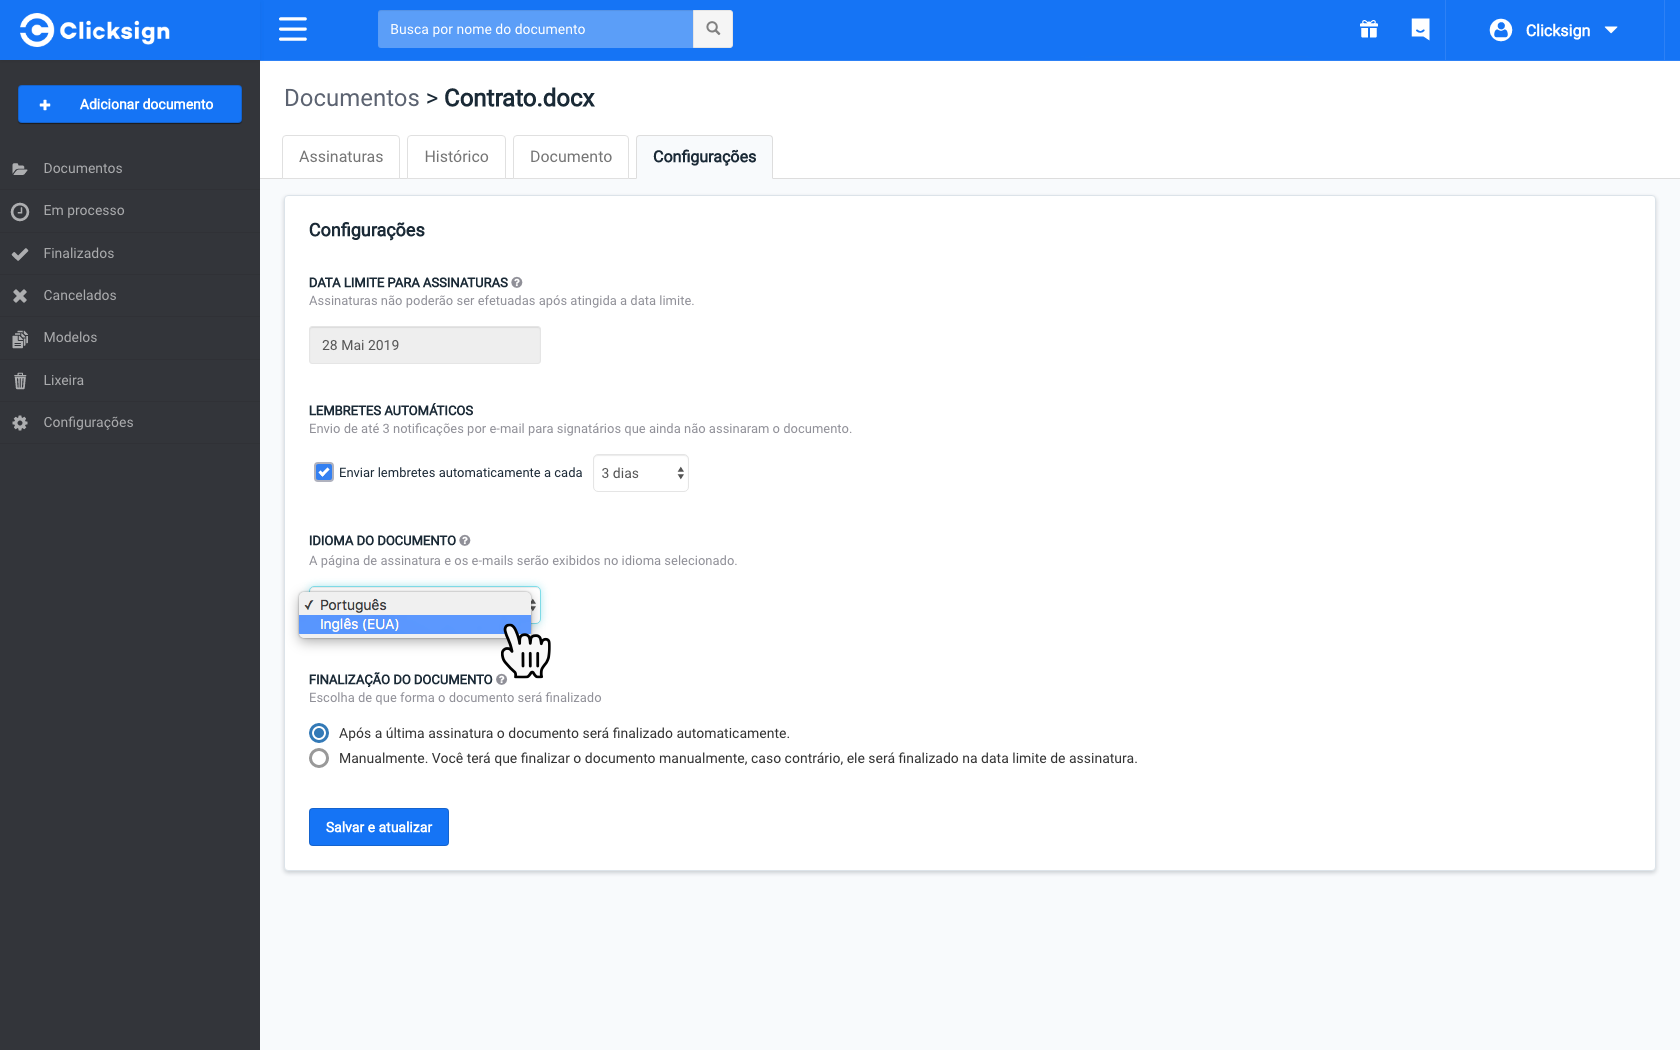Expand the Clicksign account dropdown arrow

point(1611,30)
